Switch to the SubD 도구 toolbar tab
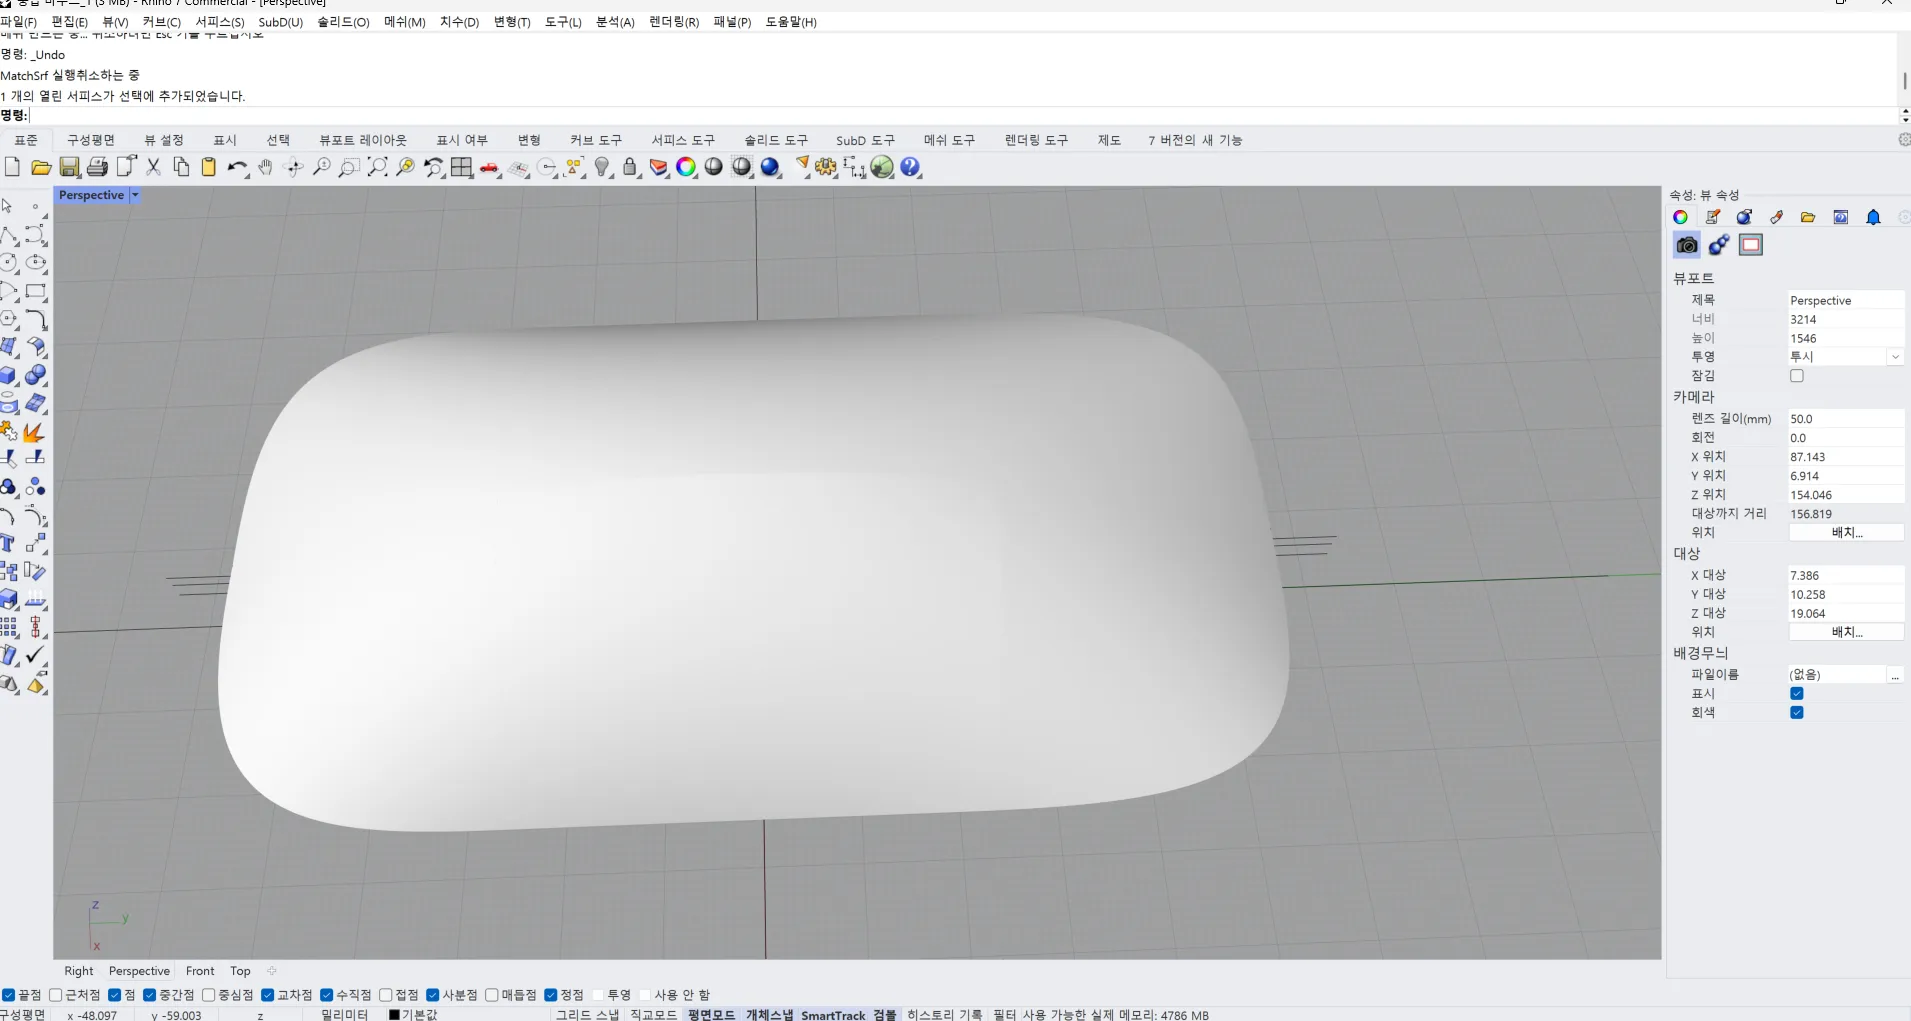This screenshot has height=1021, width=1911. pyautogui.click(x=865, y=140)
